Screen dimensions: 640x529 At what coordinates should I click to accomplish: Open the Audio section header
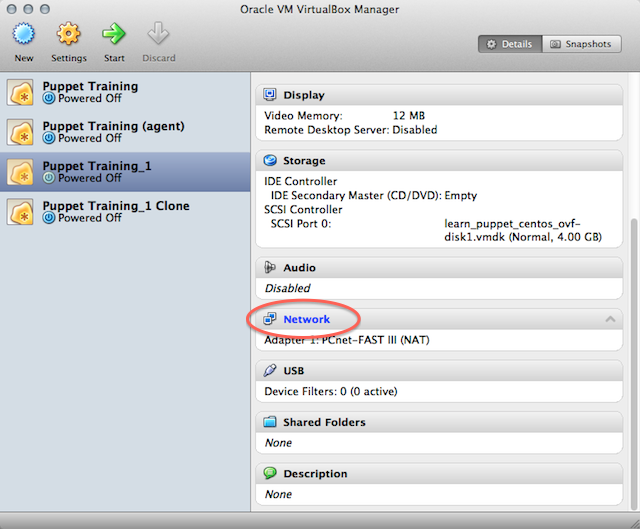coord(439,268)
